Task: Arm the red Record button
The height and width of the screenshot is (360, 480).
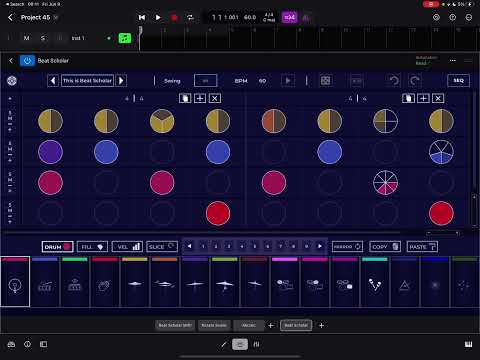Action: click(174, 17)
